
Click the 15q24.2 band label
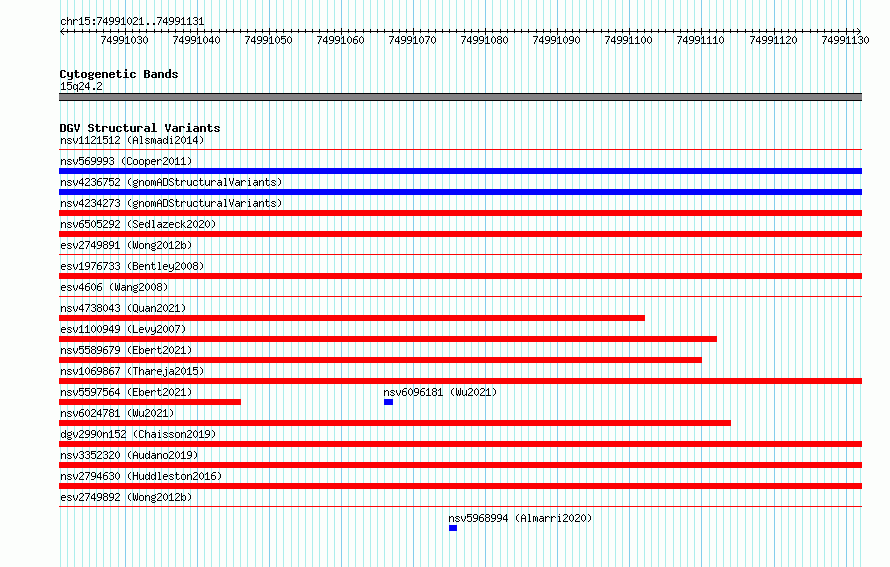pyautogui.click(x=81, y=86)
